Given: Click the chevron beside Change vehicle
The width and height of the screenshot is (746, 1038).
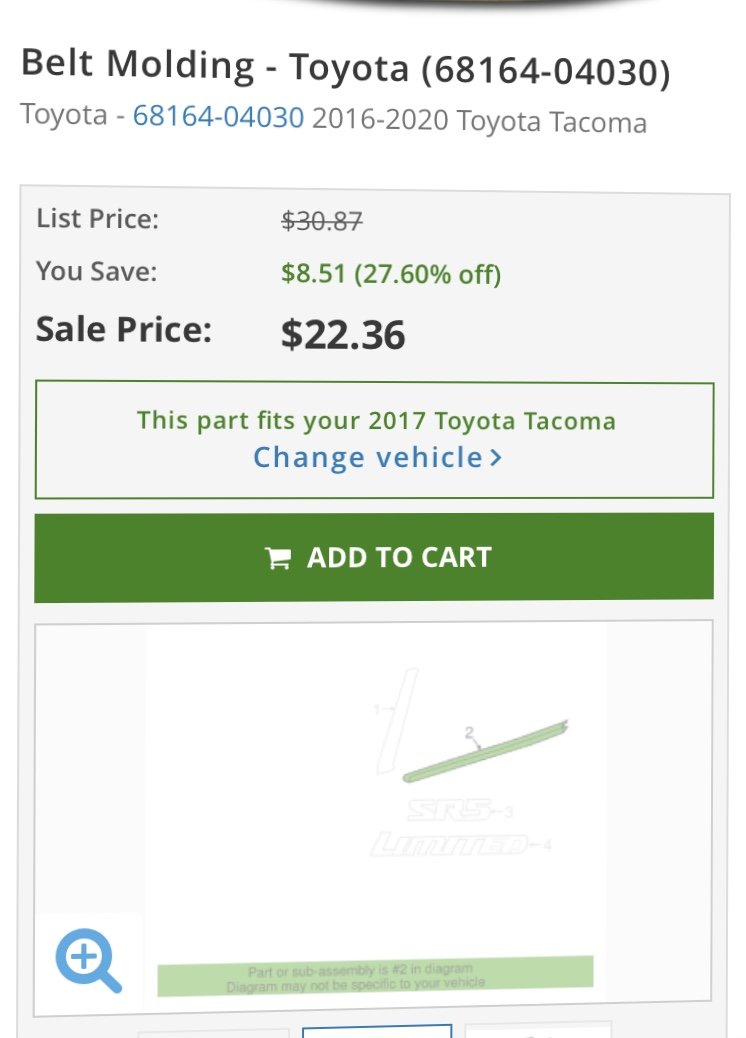Looking at the screenshot, I should pyautogui.click(x=496, y=457).
